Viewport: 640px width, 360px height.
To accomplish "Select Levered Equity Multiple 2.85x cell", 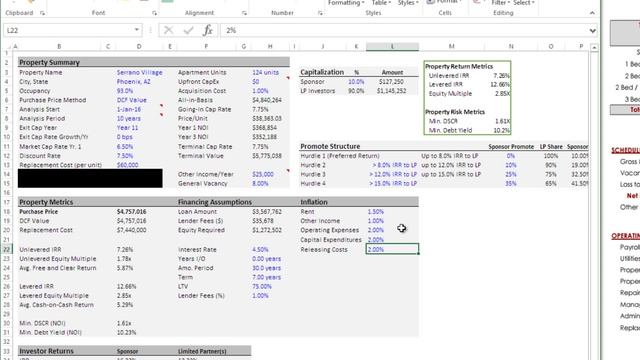I will tap(124, 296).
